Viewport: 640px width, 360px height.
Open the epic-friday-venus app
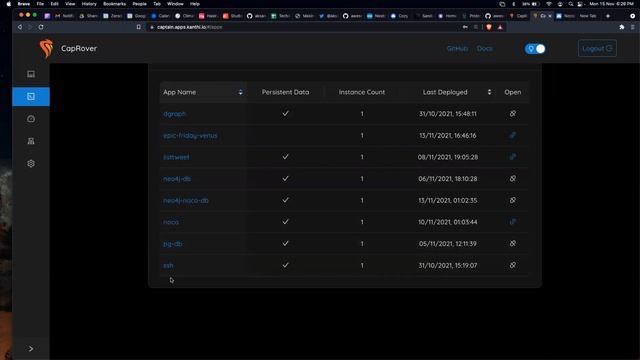190,136
